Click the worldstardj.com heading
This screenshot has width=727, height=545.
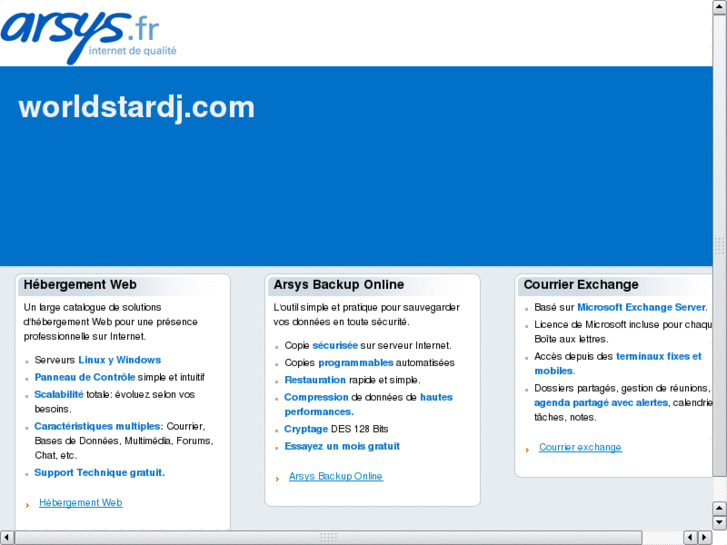[137, 108]
